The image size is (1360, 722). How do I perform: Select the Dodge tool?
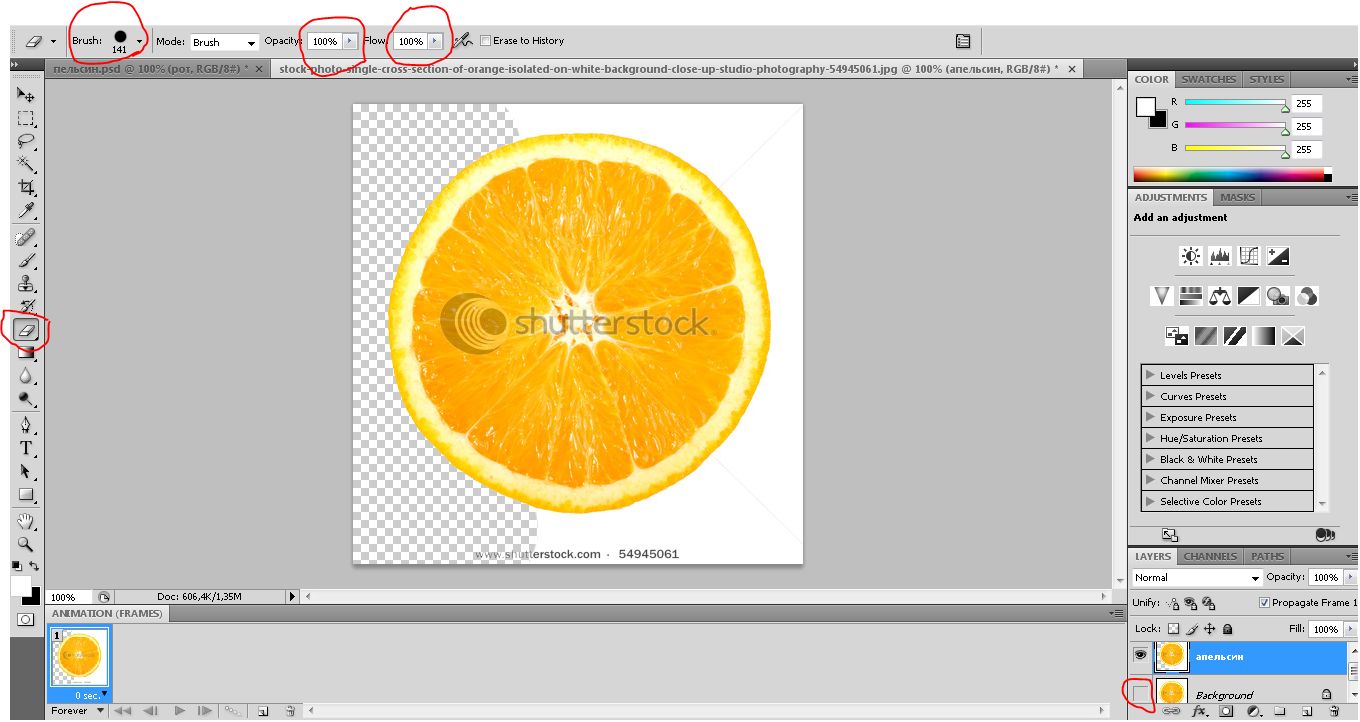[x=26, y=399]
